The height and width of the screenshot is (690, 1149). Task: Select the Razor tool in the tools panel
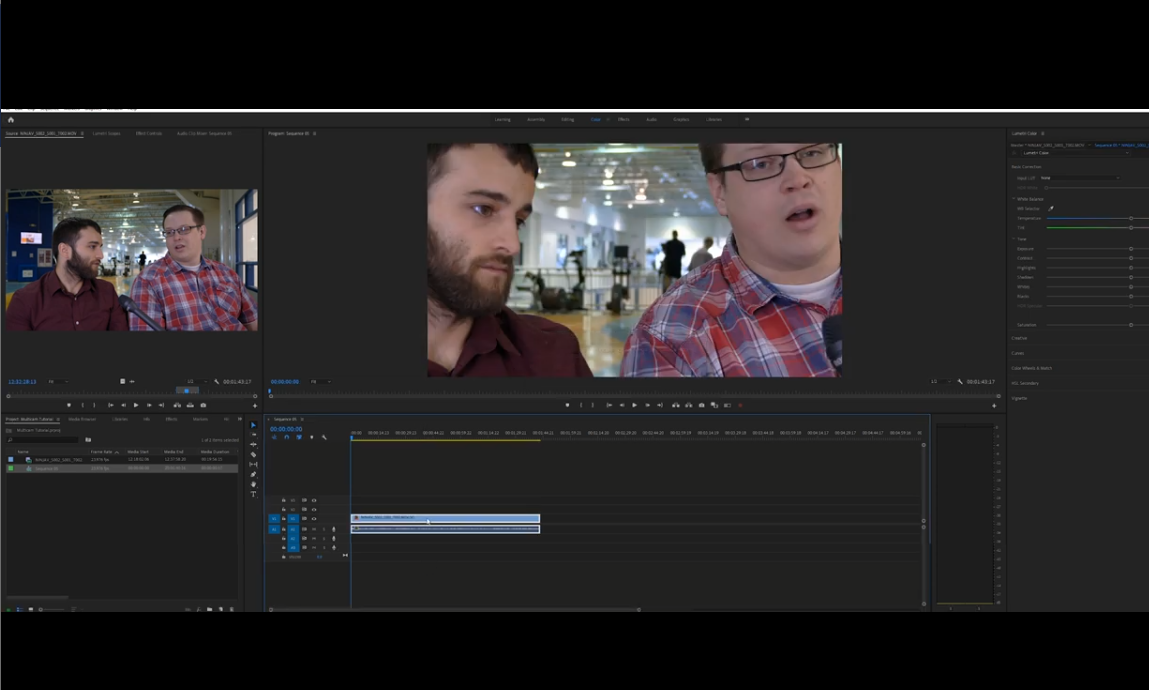(x=253, y=454)
